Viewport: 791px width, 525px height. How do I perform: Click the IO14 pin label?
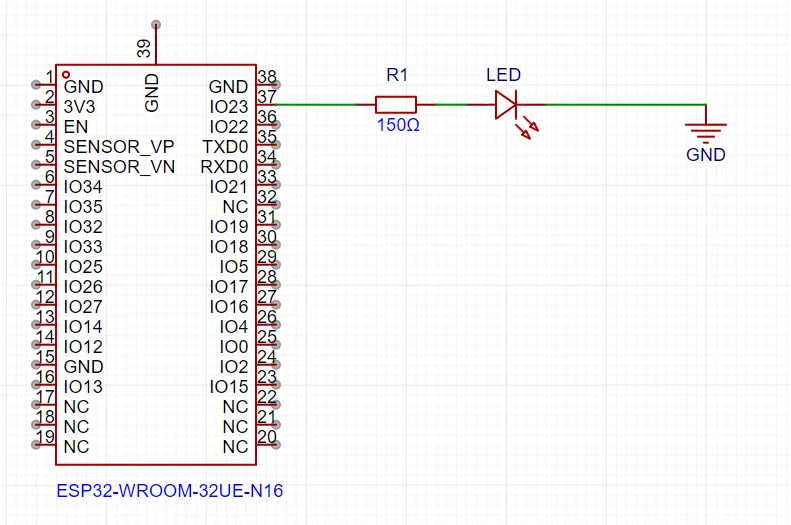[x=83, y=327]
